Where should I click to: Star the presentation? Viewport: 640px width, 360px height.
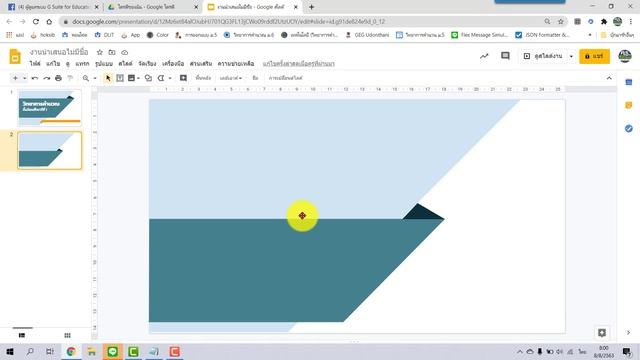100,52
